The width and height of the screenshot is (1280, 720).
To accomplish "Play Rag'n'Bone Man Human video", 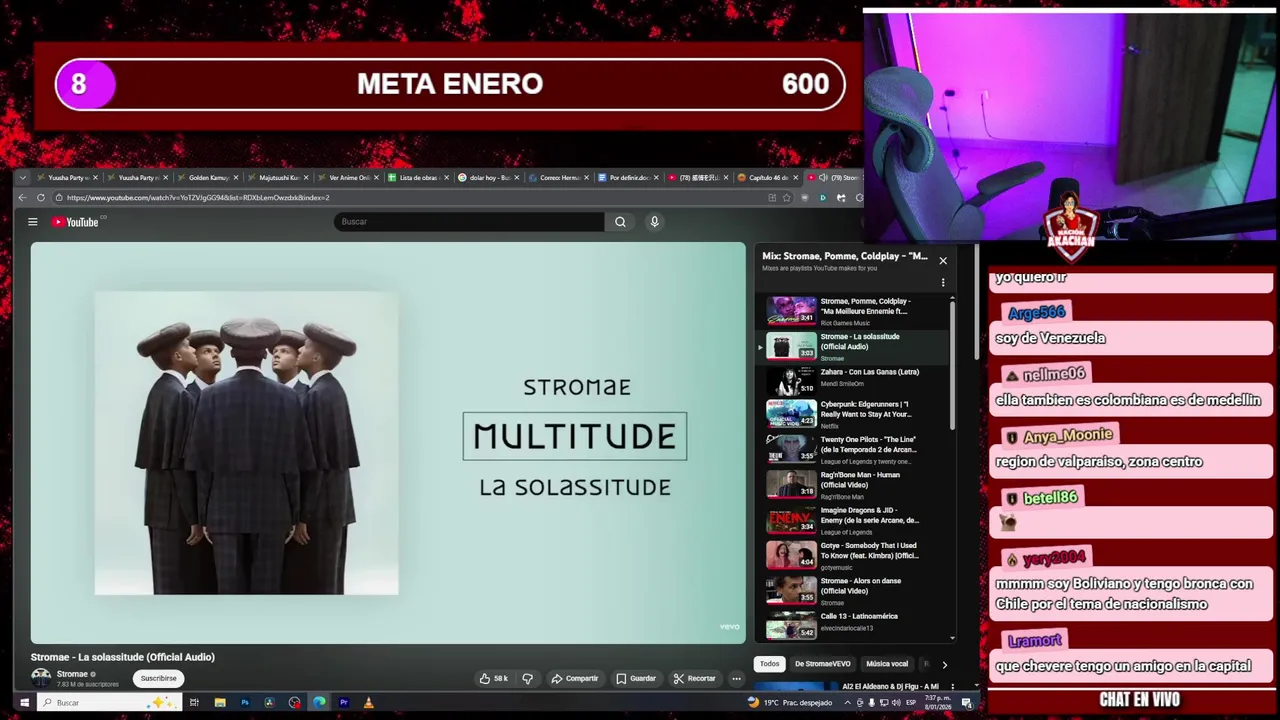I will click(853, 485).
